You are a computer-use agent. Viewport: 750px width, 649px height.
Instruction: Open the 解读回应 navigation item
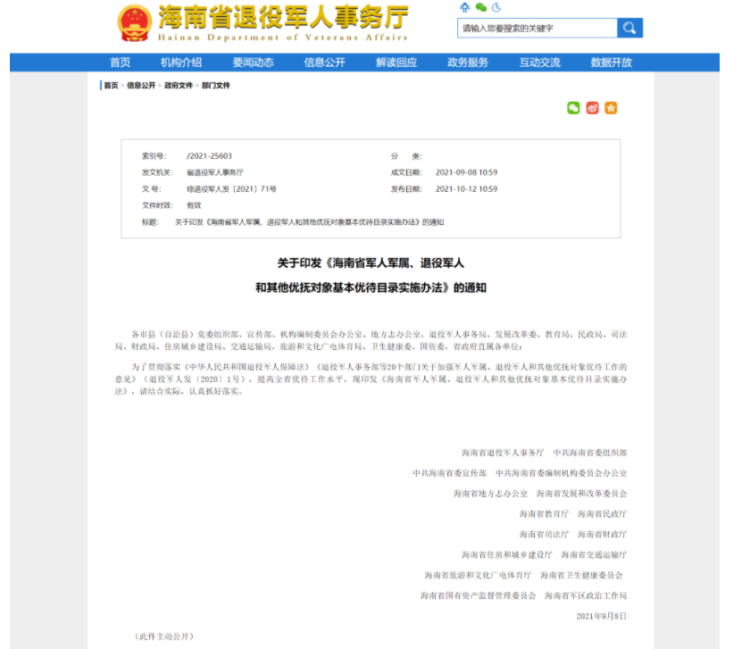point(396,62)
